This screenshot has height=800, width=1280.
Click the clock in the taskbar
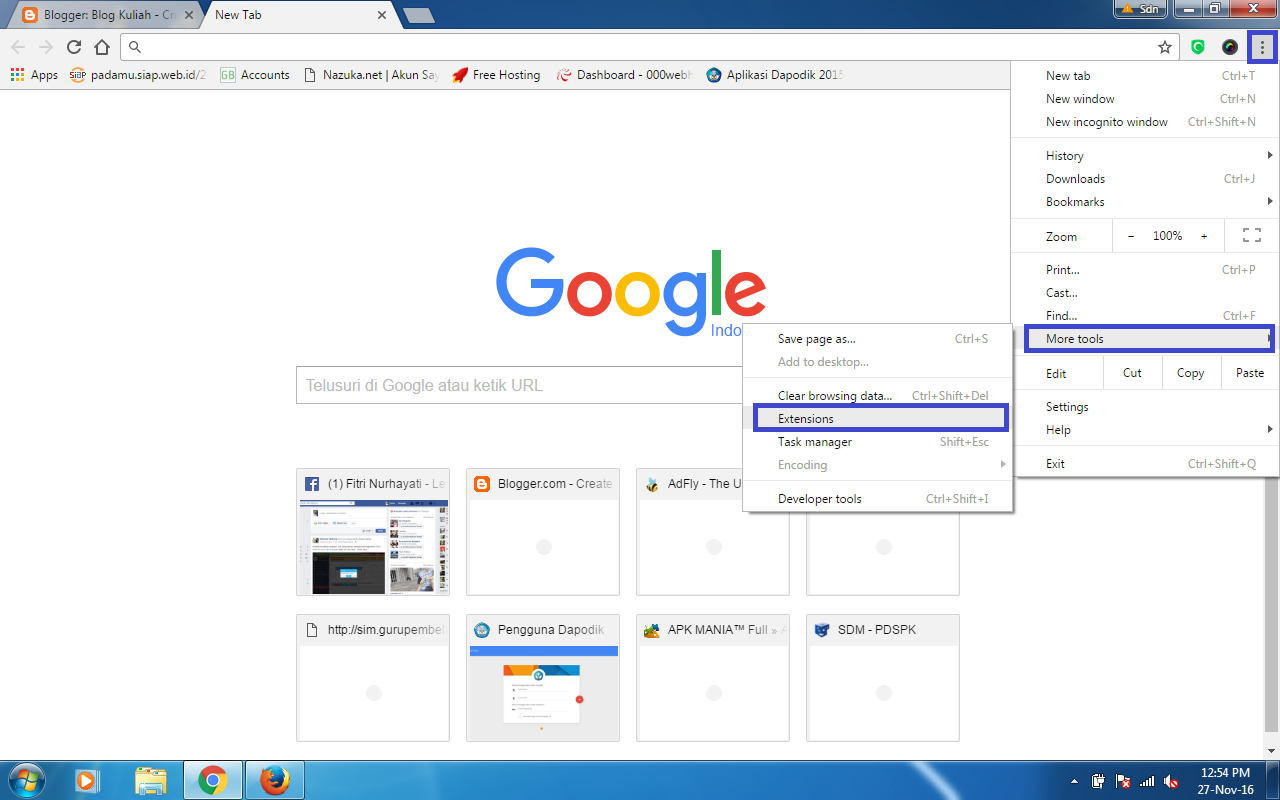click(x=1226, y=780)
